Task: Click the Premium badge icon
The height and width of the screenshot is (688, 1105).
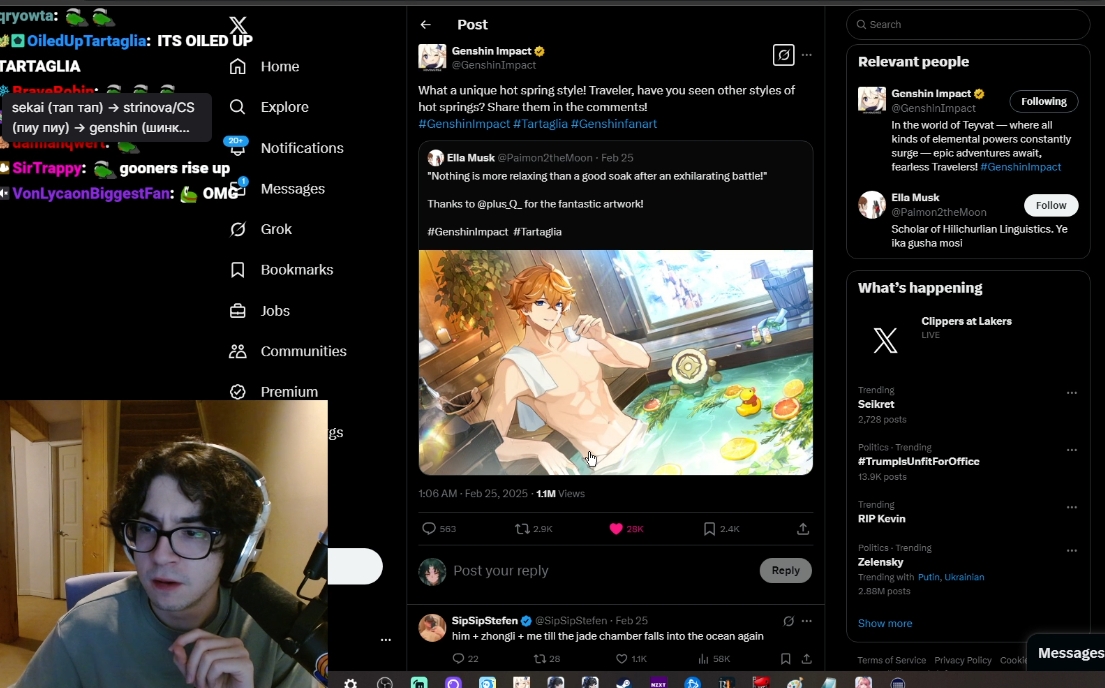Action: (x=238, y=391)
